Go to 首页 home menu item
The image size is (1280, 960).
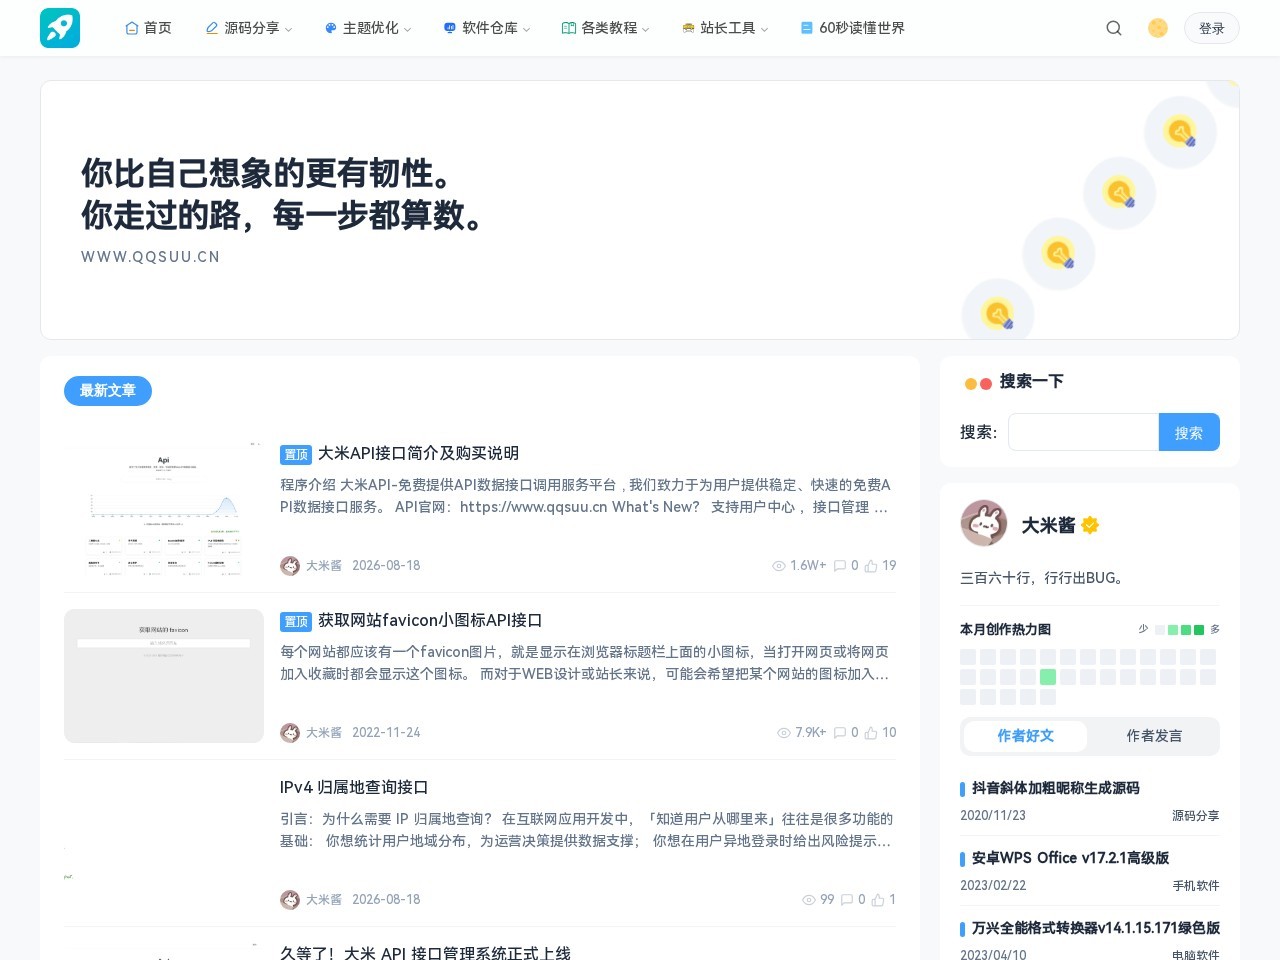point(148,28)
